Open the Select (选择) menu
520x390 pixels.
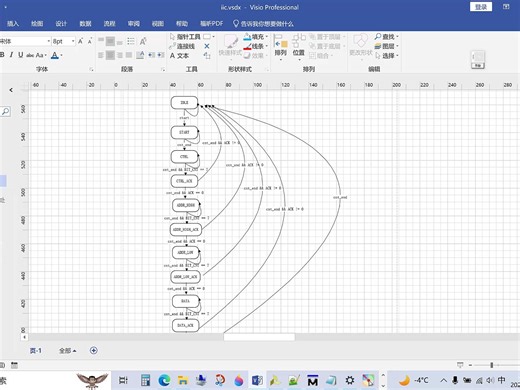pos(386,56)
